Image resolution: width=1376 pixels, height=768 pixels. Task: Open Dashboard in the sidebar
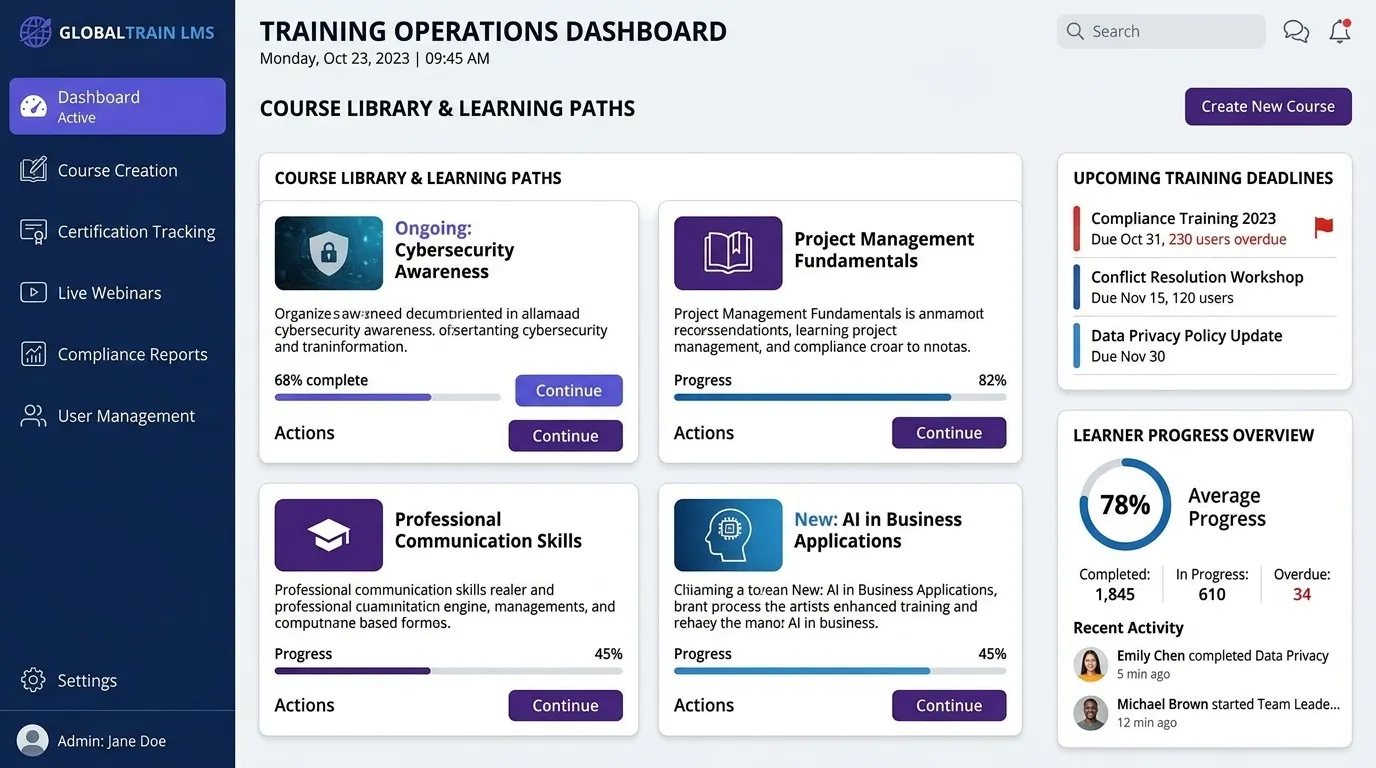coord(118,106)
